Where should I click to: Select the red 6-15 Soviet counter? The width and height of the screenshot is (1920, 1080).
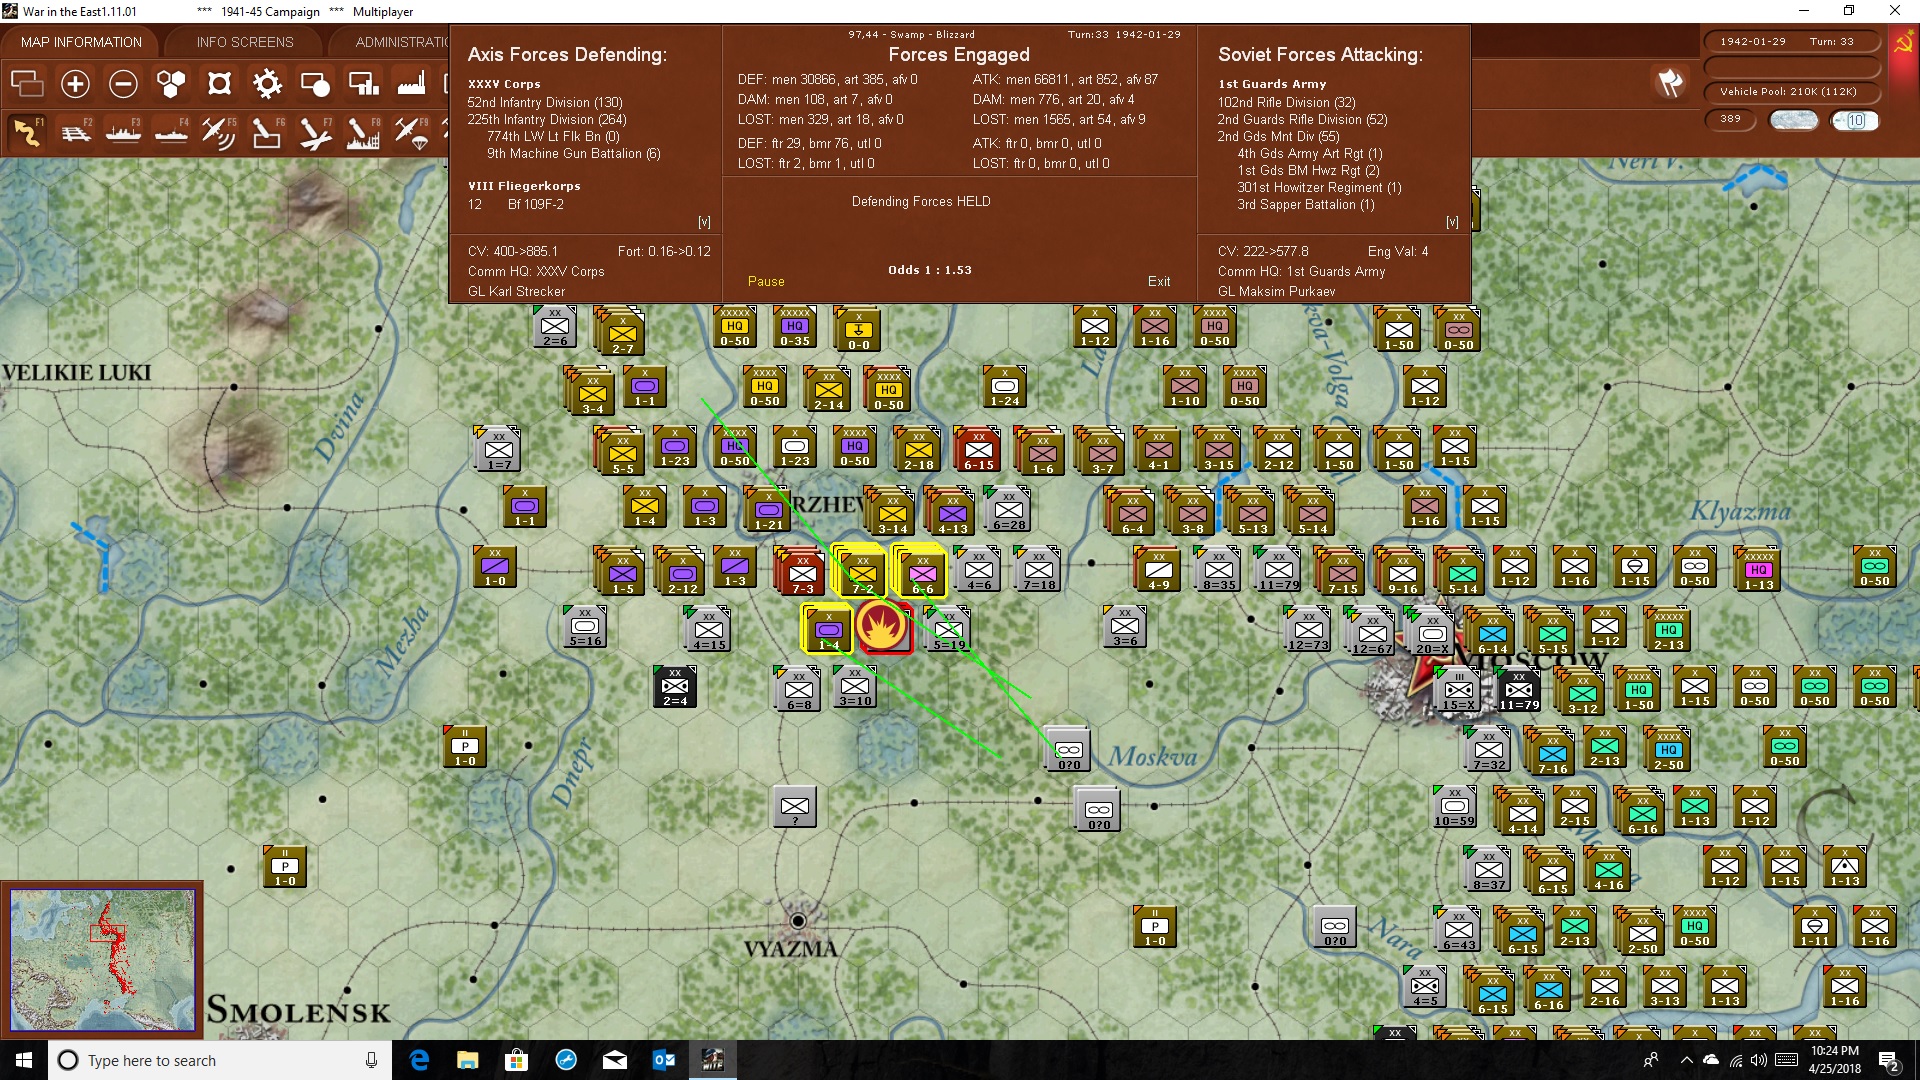click(x=979, y=449)
